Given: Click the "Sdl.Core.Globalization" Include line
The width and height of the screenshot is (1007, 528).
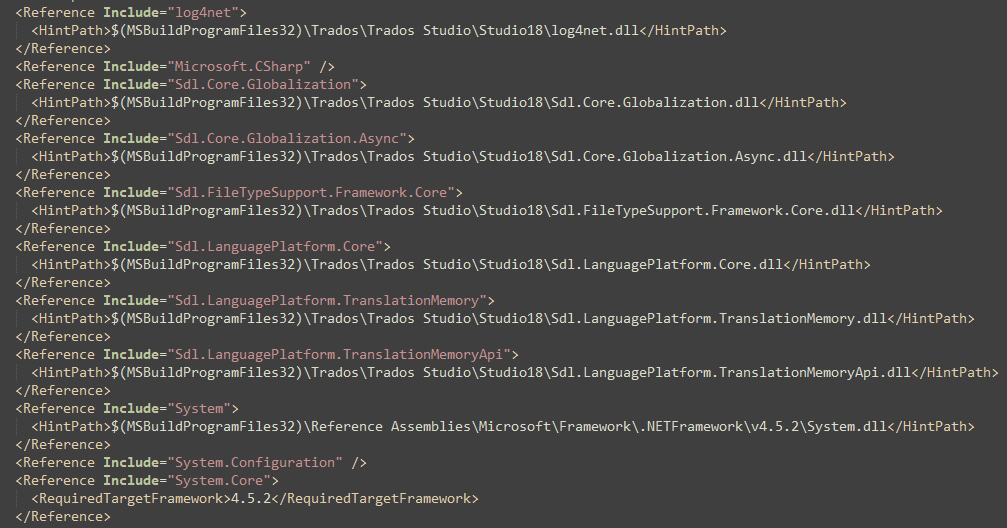Looking at the screenshot, I should (x=191, y=84).
